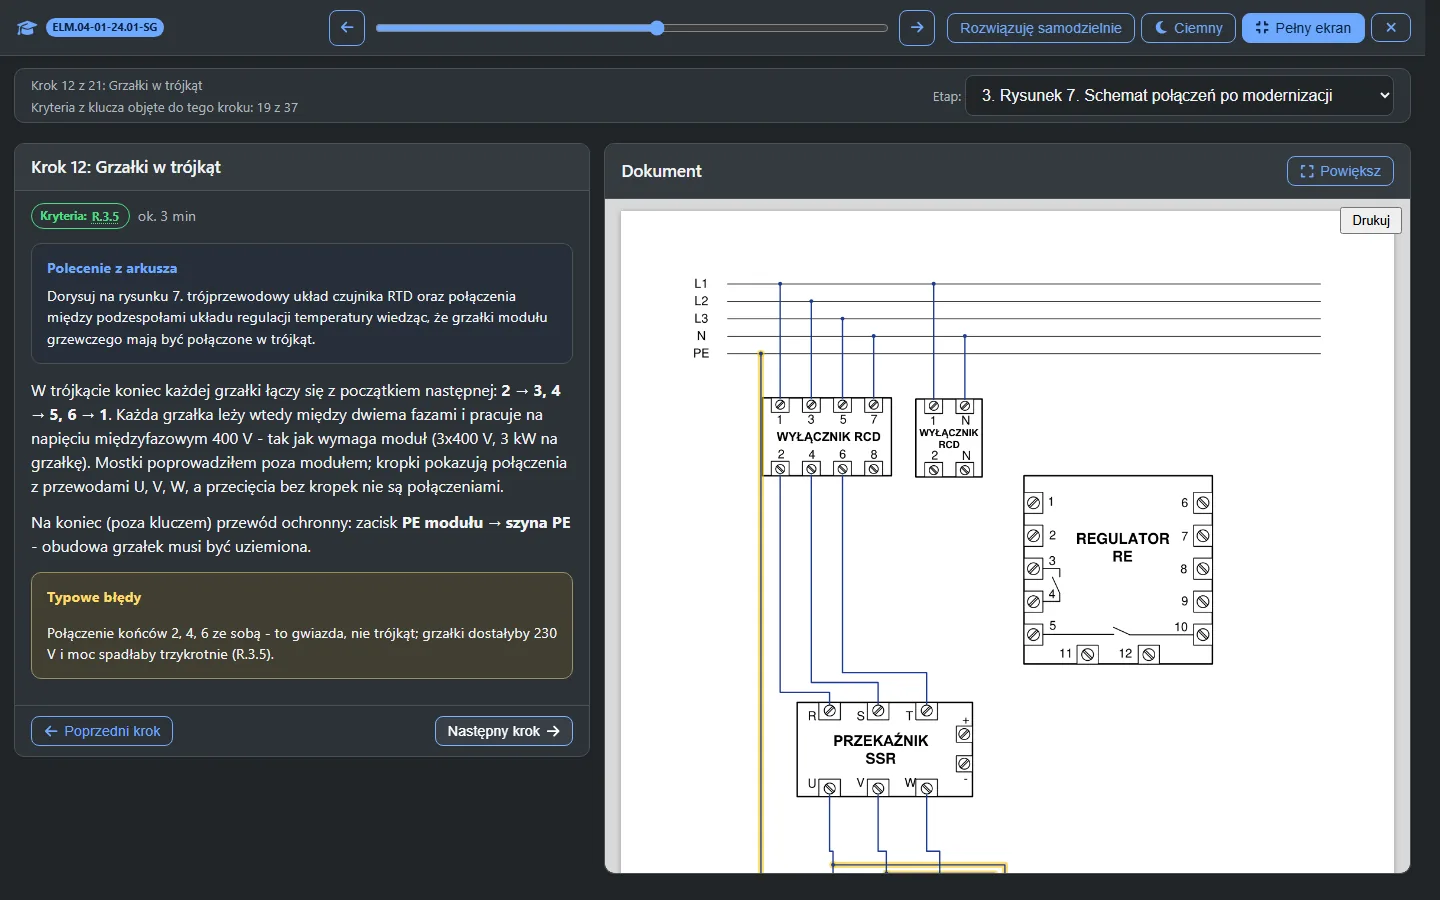Click terminal 1 of REGULATOR RE
Screen dimensions: 1440x900
1034,503
